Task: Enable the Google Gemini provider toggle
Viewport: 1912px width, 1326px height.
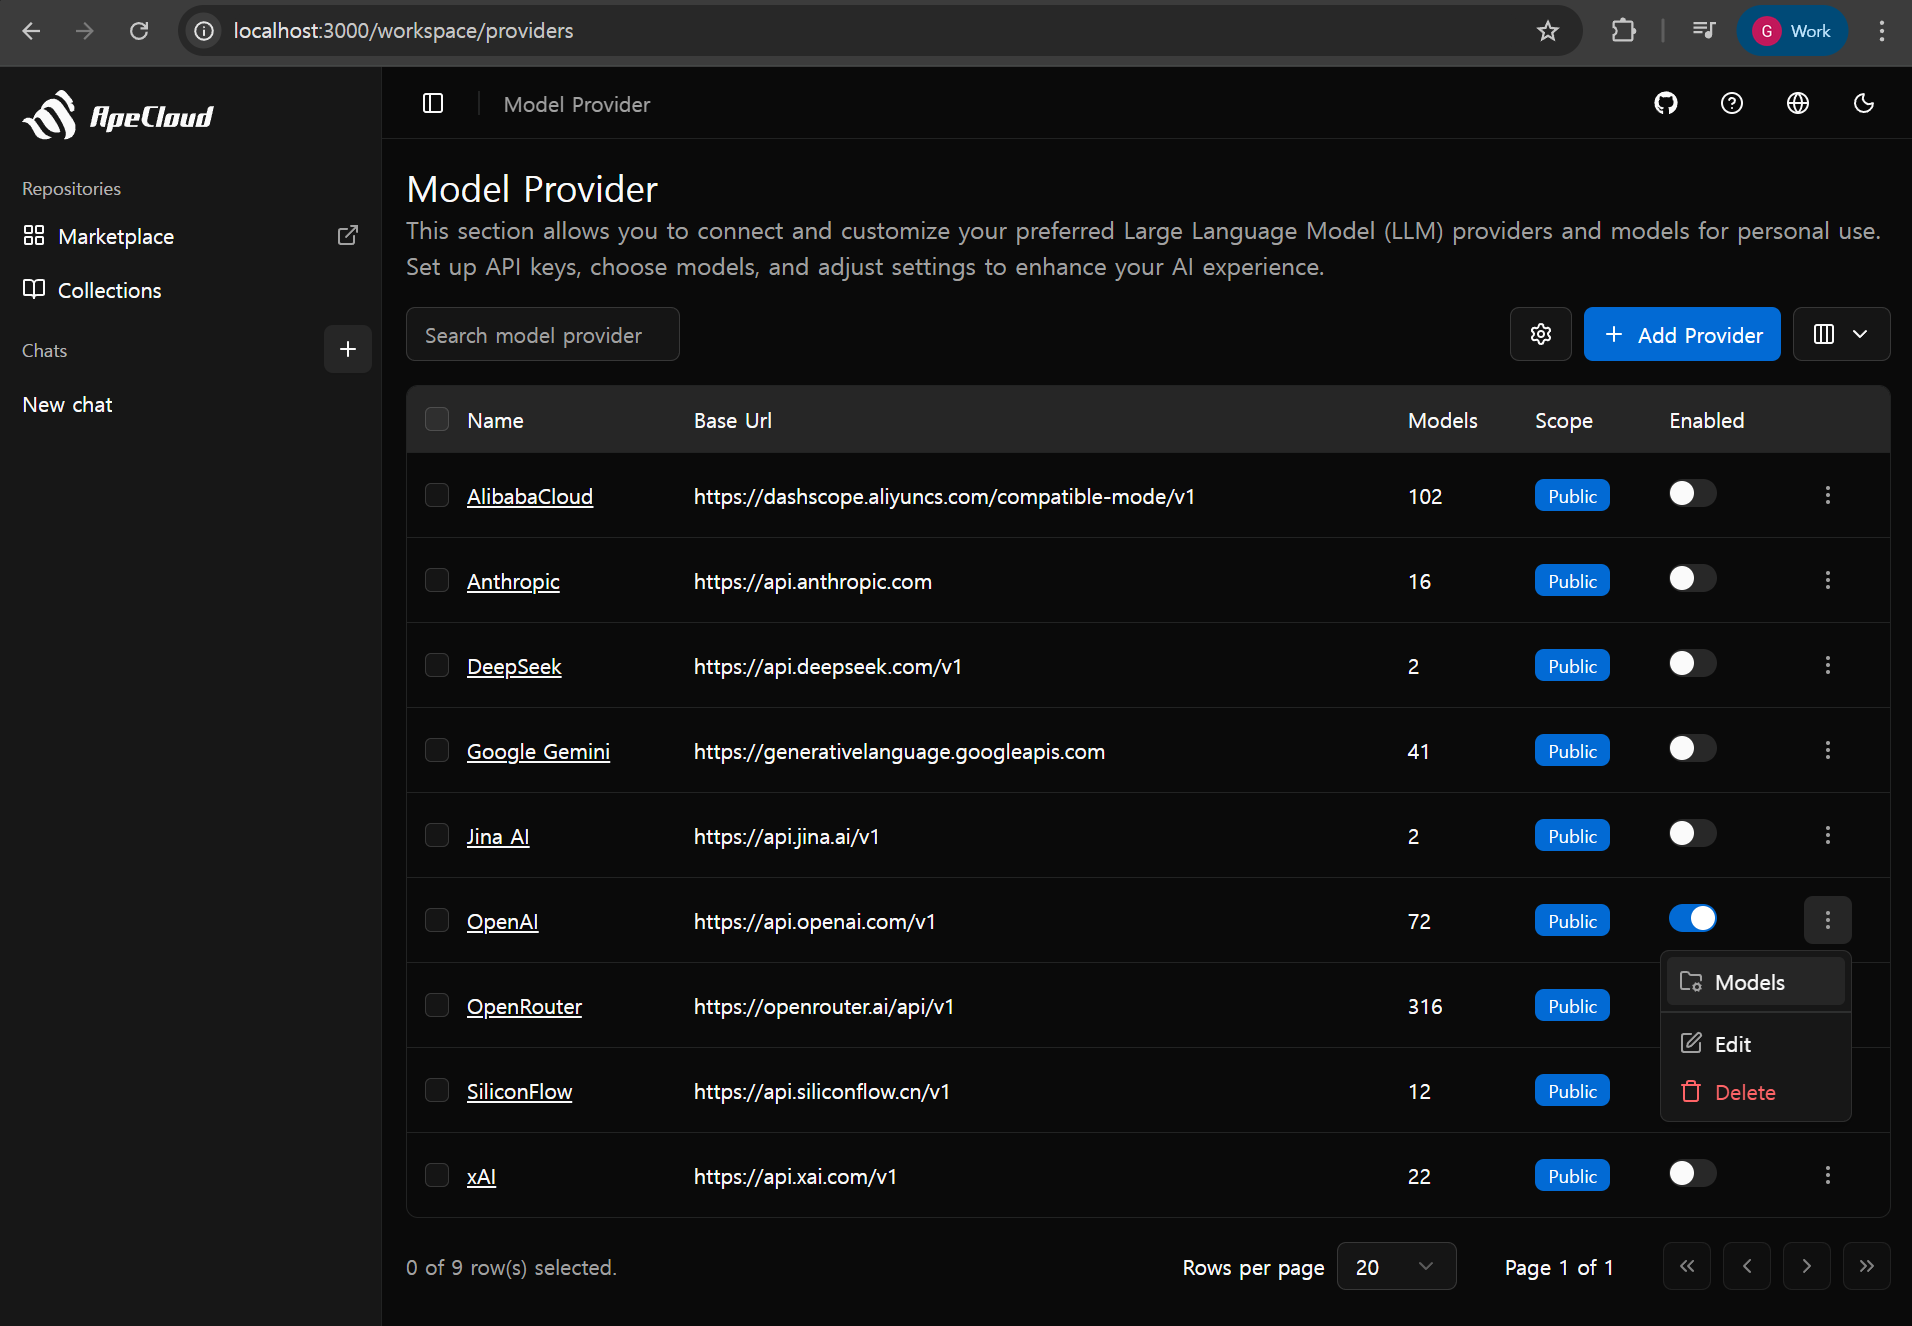Action: coord(1692,748)
